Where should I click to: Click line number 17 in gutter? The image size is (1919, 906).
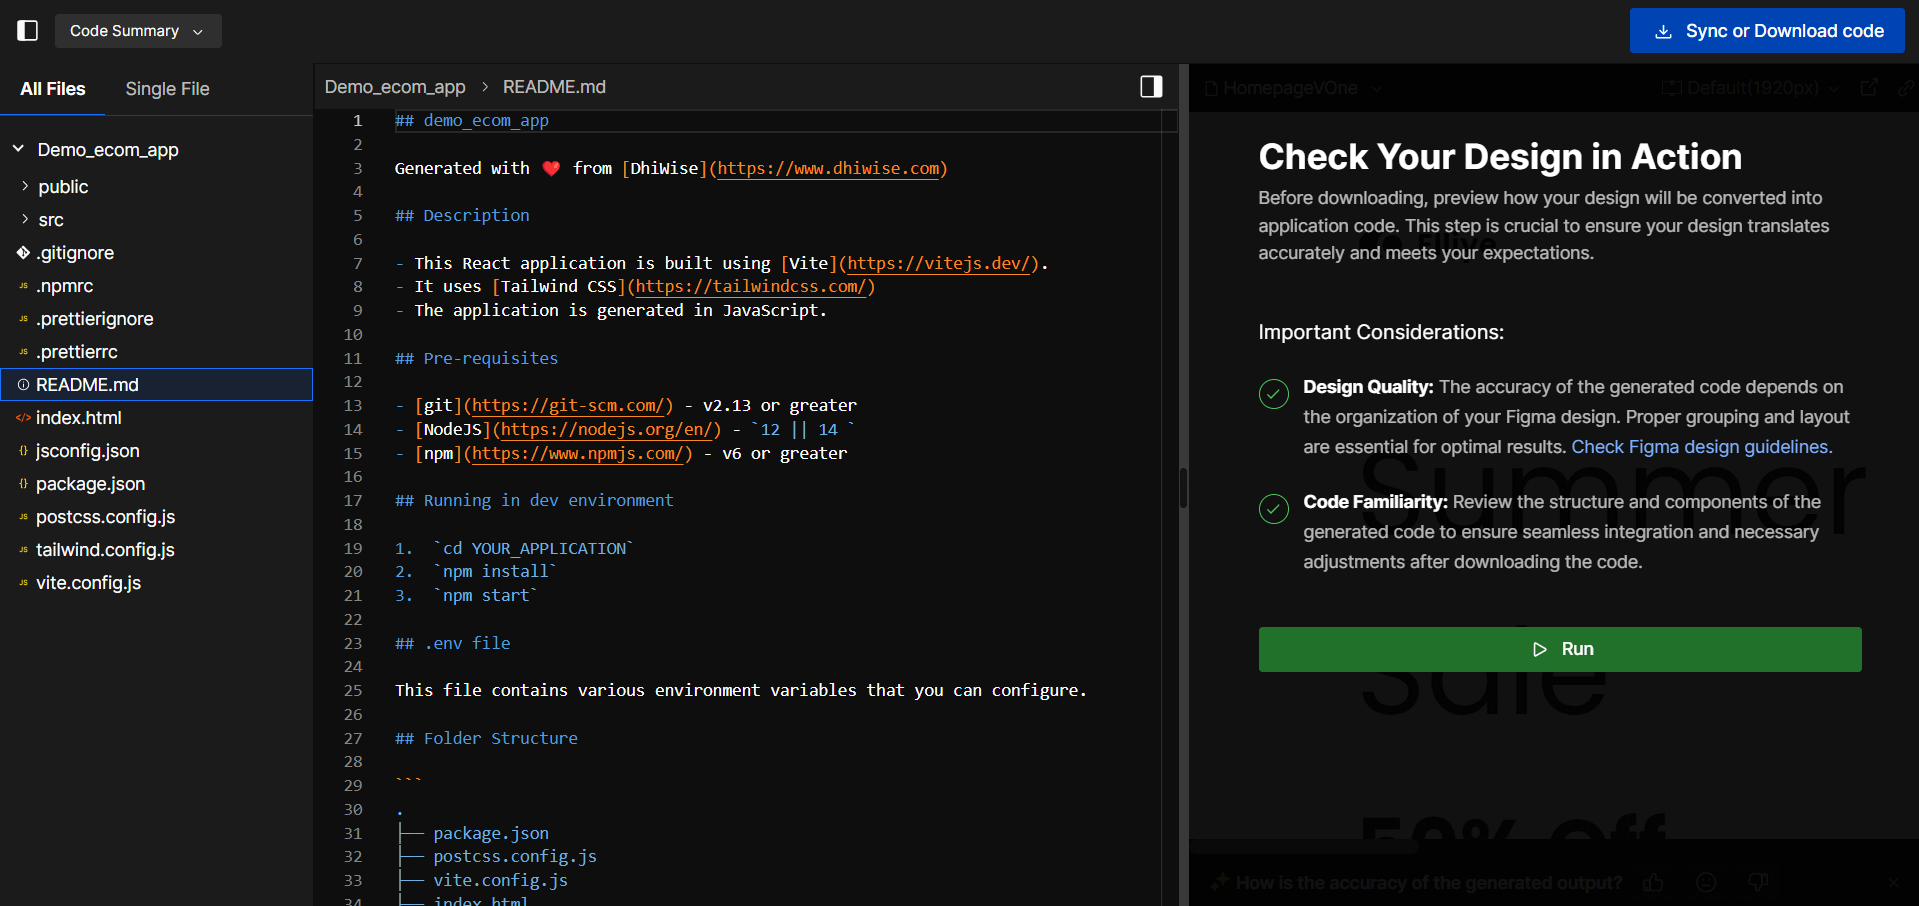tap(353, 500)
